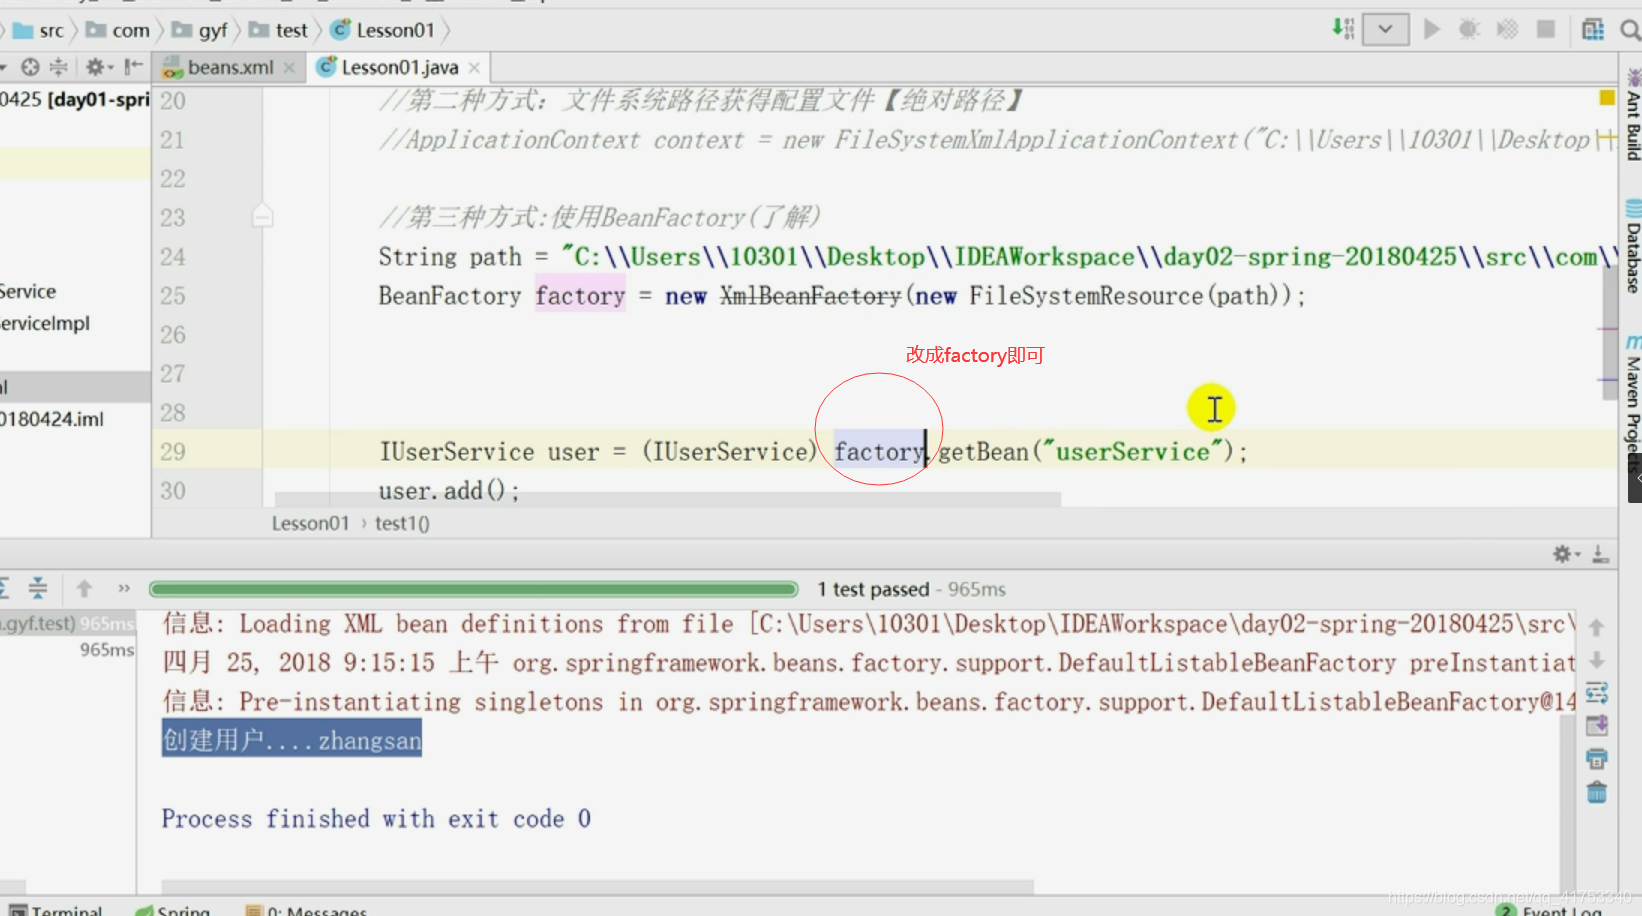The height and width of the screenshot is (916, 1642).
Task: Click the editor horizontal scrollbar
Action: point(667,498)
